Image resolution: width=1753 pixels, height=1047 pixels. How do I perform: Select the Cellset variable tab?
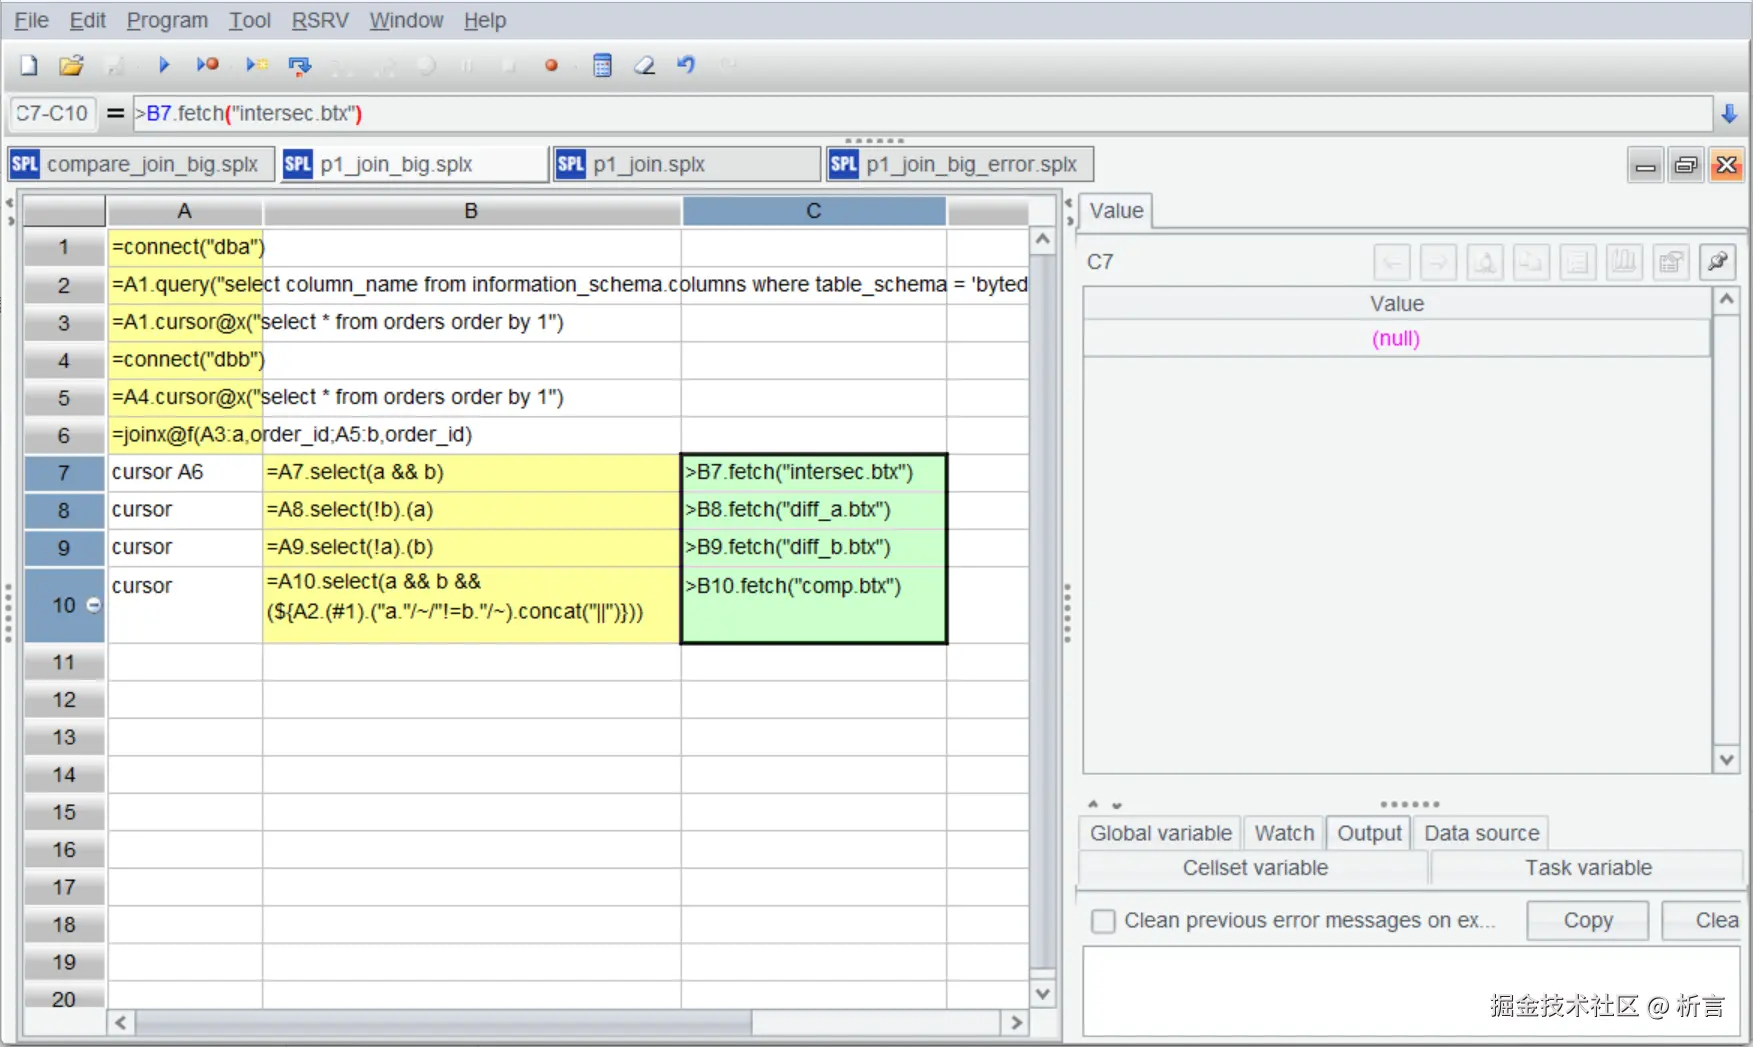coord(1255,868)
